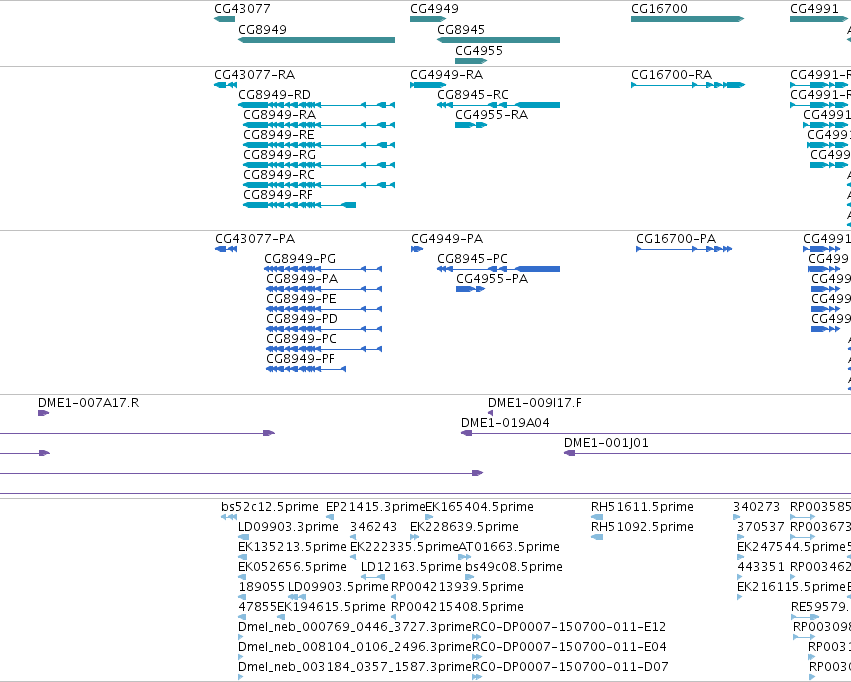Click the Dmel_neb_000769_0446_3727.3prime label
The height and width of the screenshot is (682, 851).
[x=355, y=627]
